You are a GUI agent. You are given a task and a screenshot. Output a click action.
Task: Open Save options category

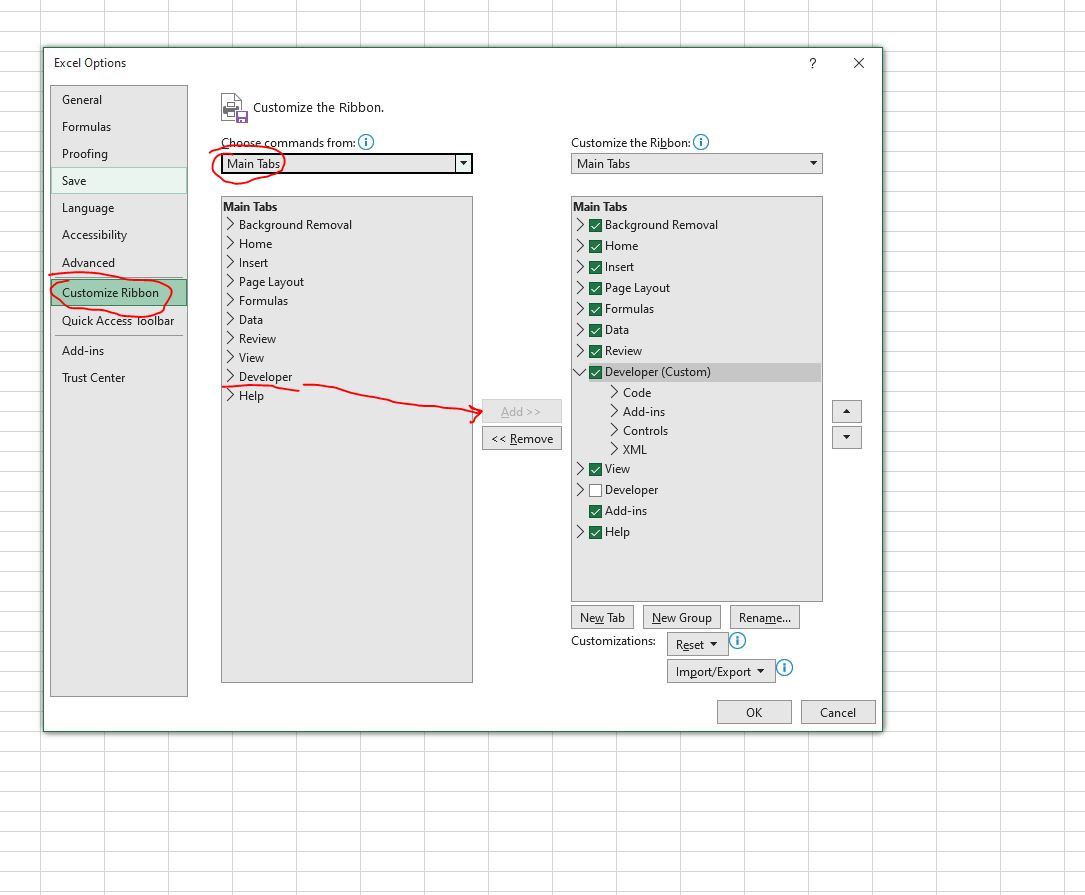pyautogui.click(x=119, y=181)
